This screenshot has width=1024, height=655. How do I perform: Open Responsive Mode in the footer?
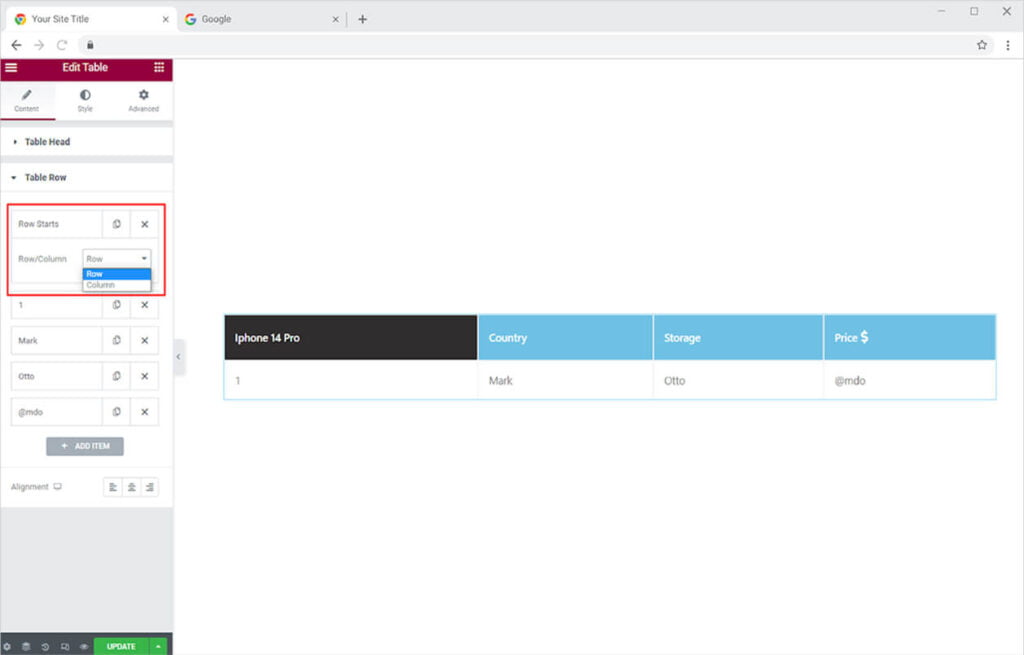[64, 647]
